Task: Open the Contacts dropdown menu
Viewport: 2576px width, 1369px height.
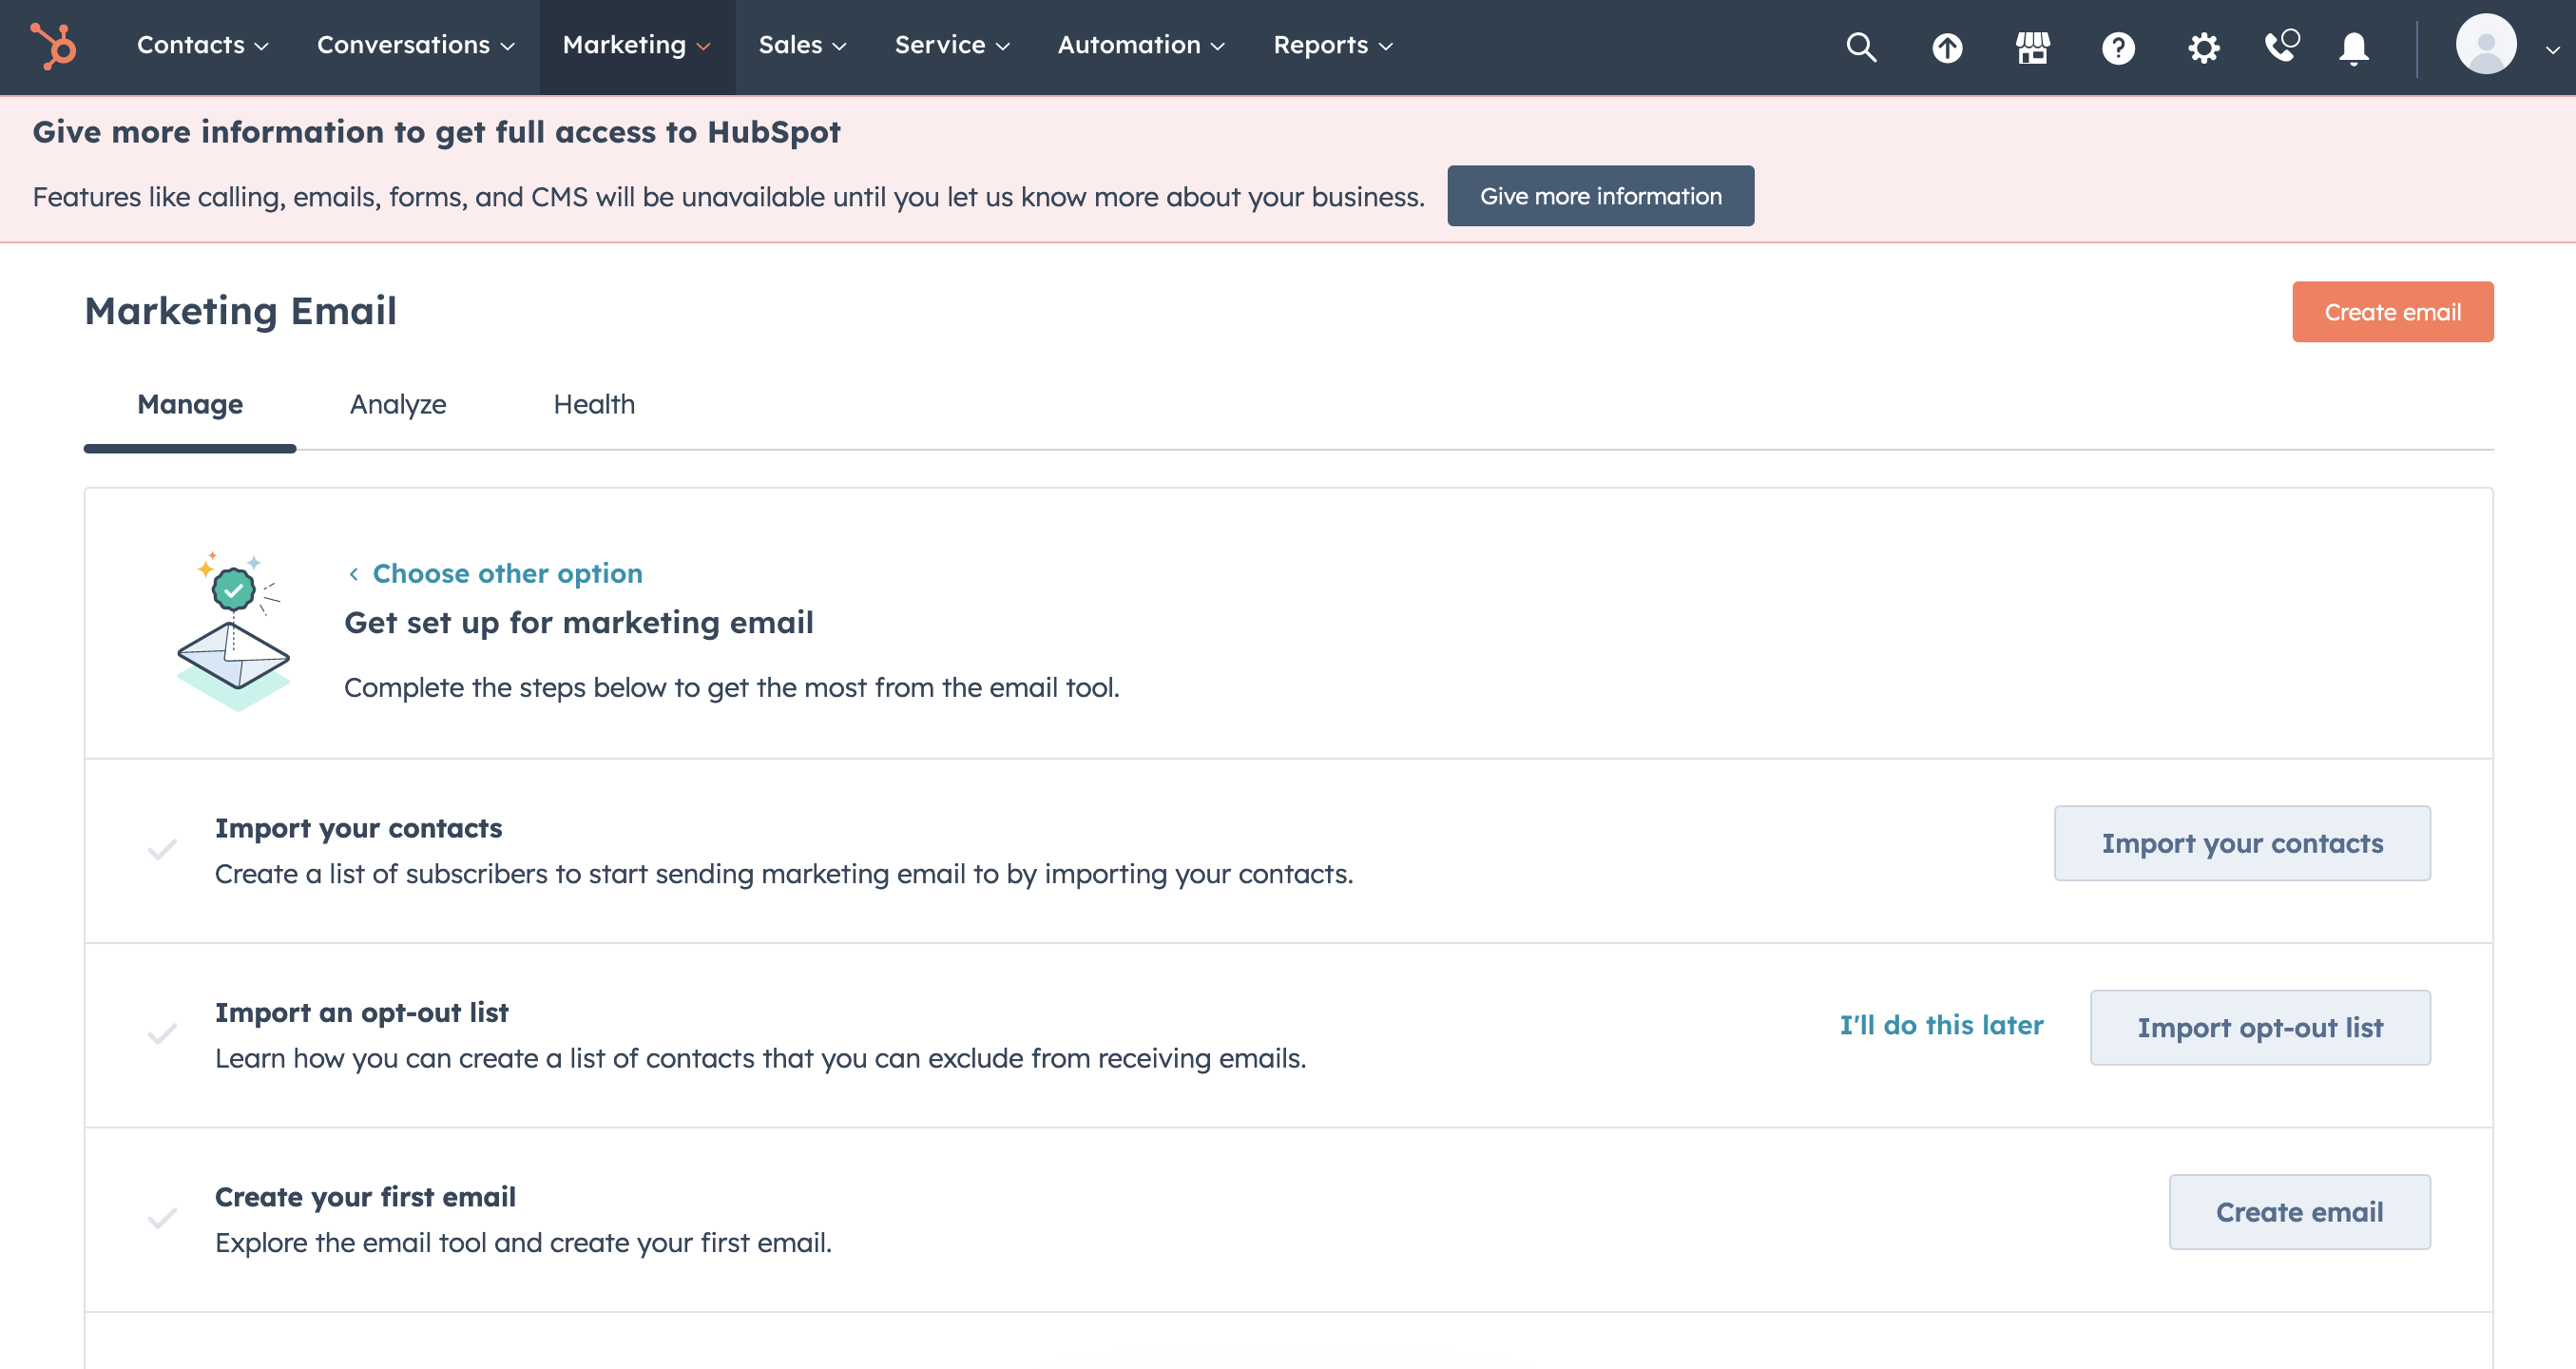Action: point(203,45)
